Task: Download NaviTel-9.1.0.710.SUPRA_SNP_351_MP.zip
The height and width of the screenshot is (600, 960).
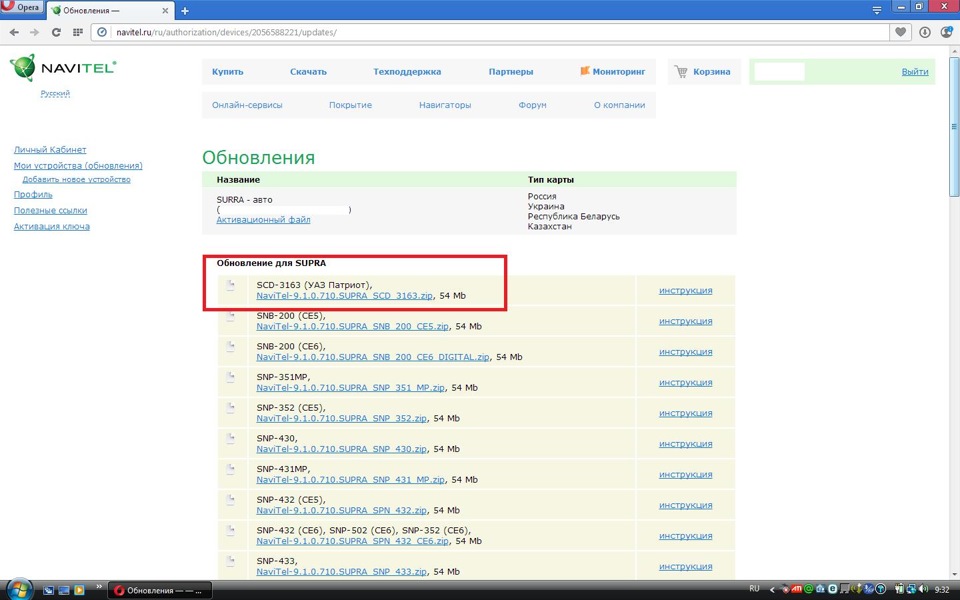Action: pos(351,388)
